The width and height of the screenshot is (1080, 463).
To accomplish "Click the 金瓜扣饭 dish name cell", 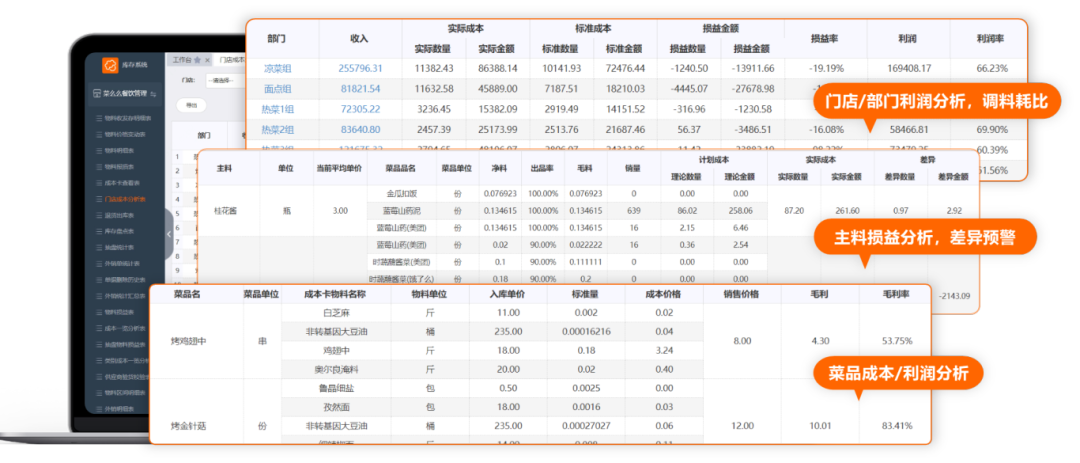I will tap(400, 194).
